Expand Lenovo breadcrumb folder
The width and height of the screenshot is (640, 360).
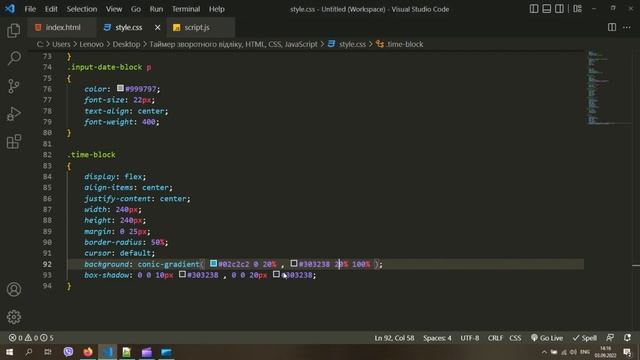tap(91, 44)
